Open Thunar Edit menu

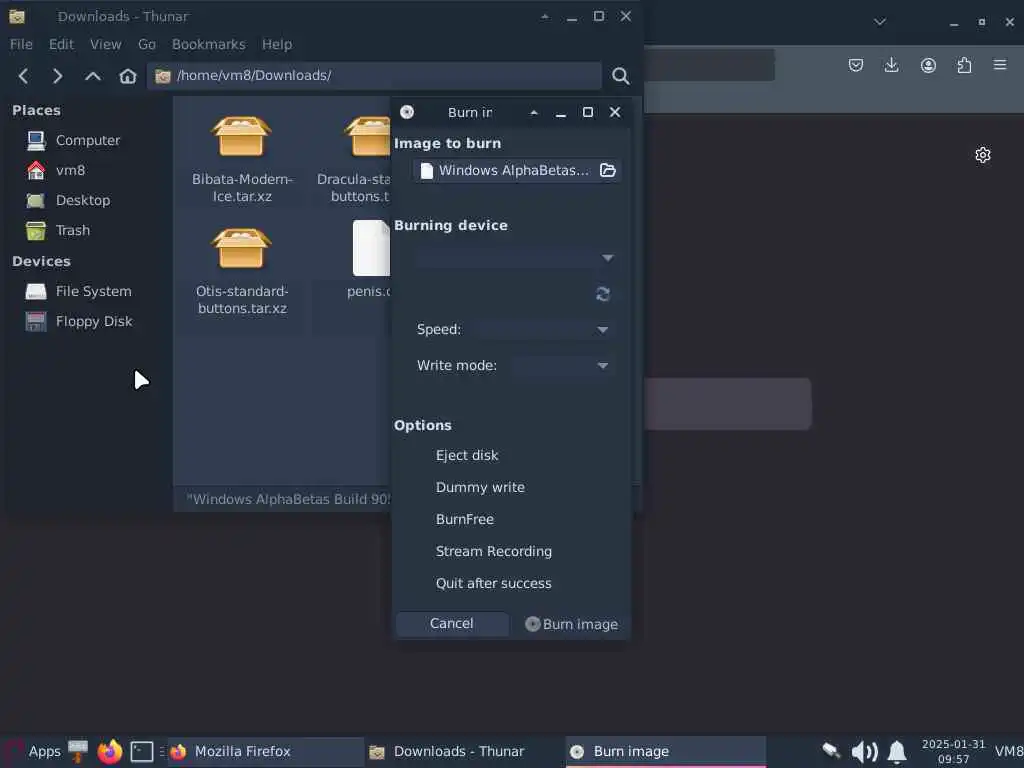click(61, 44)
